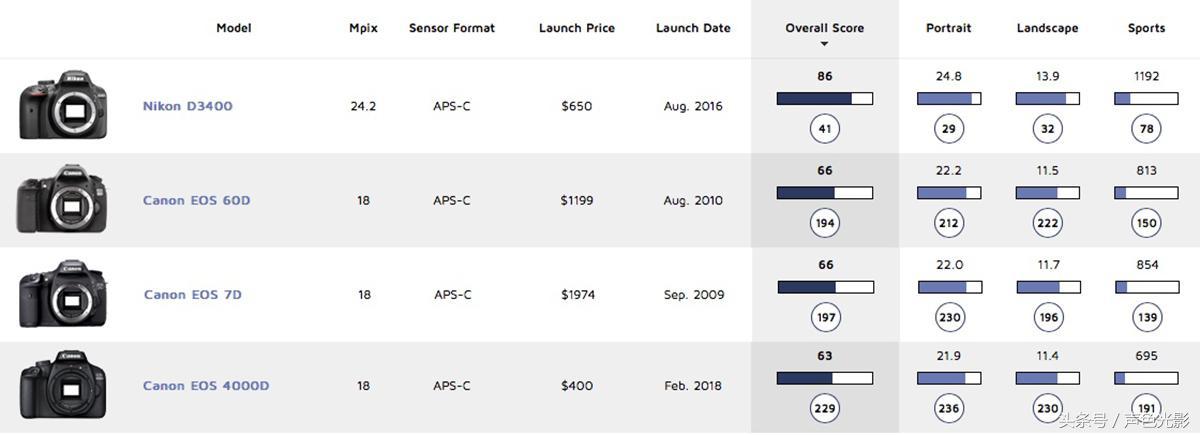This screenshot has height=435, width=1200.
Task: Click portrait rank circle 230
Action: pyautogui.click(x=949, y=317)
